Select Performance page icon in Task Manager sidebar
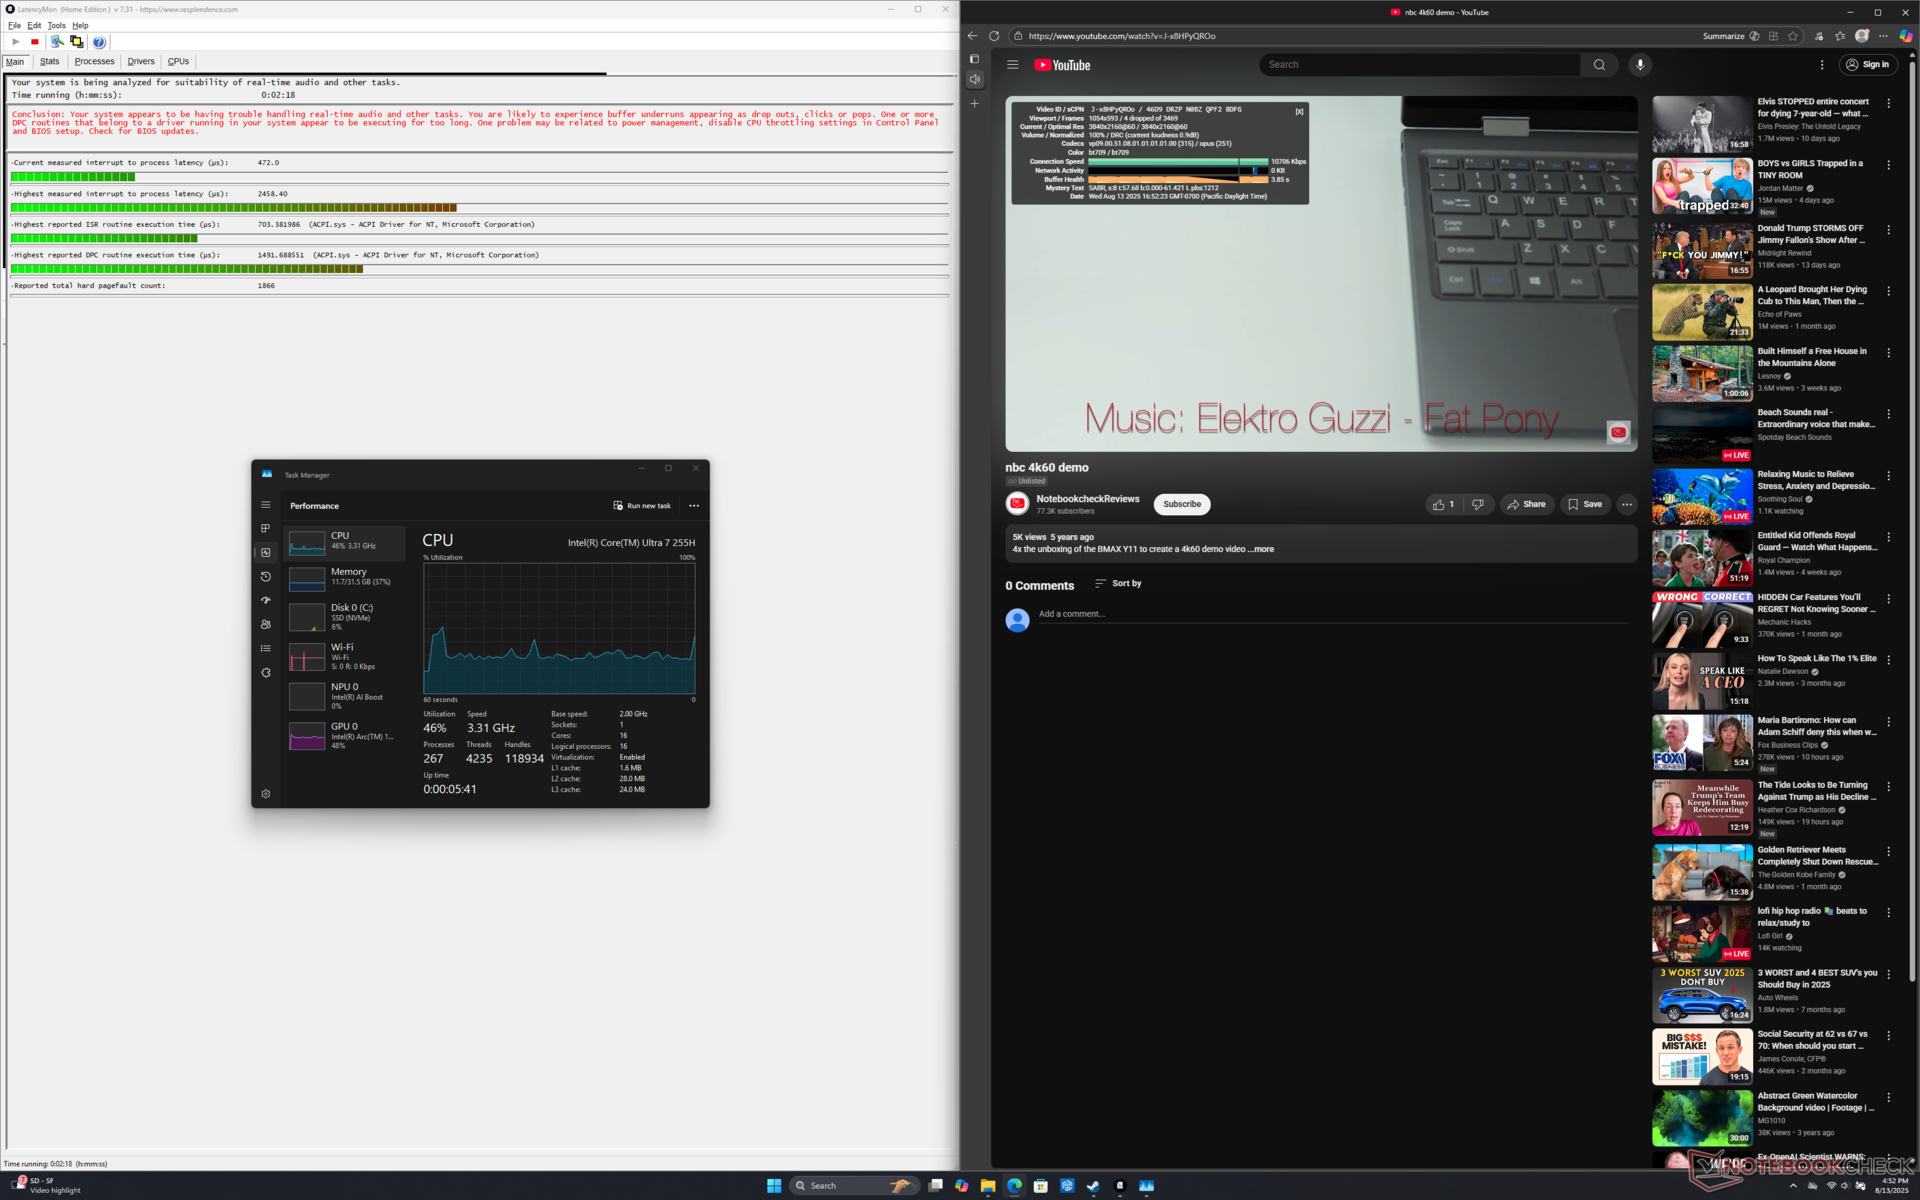The width and height of the screenshot is (1920, 1200). [266, 552]
